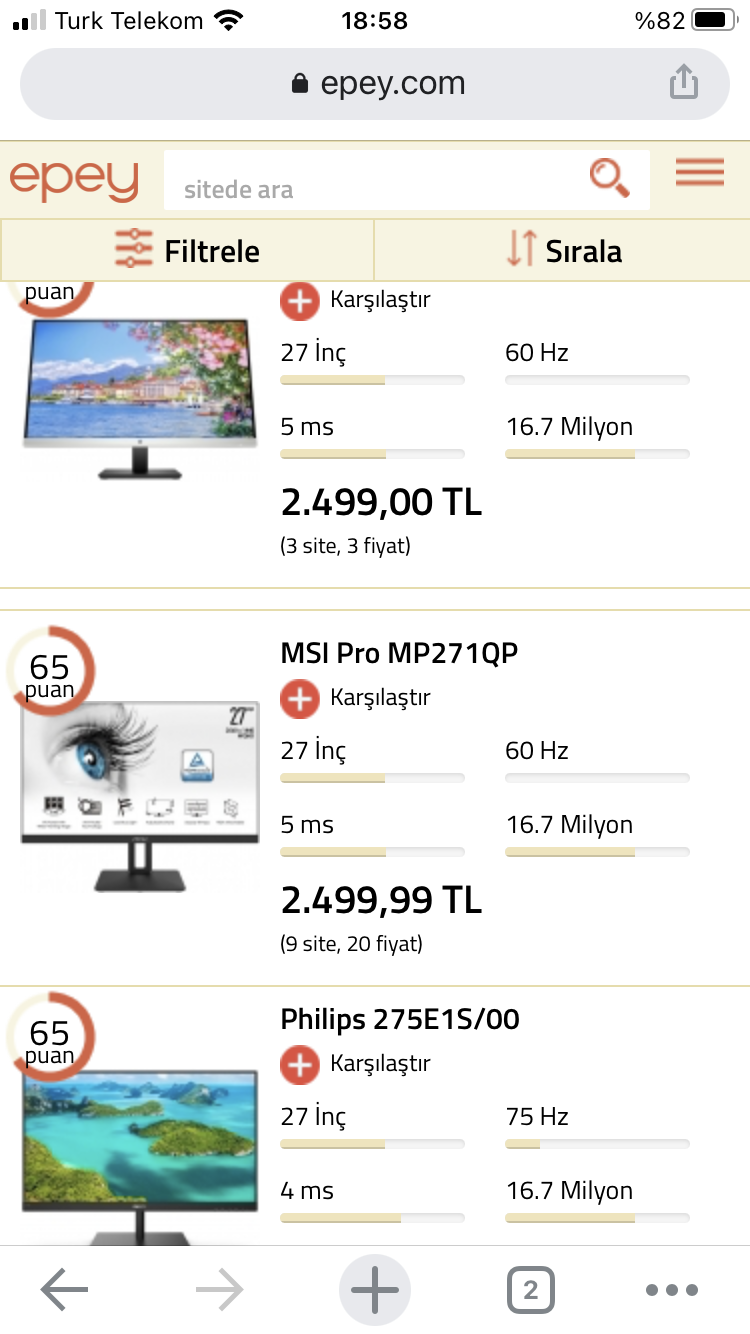Open the Philips 275E1S/00 product title
Viewport: 750px width, 1334px height.
(400, 1019)
